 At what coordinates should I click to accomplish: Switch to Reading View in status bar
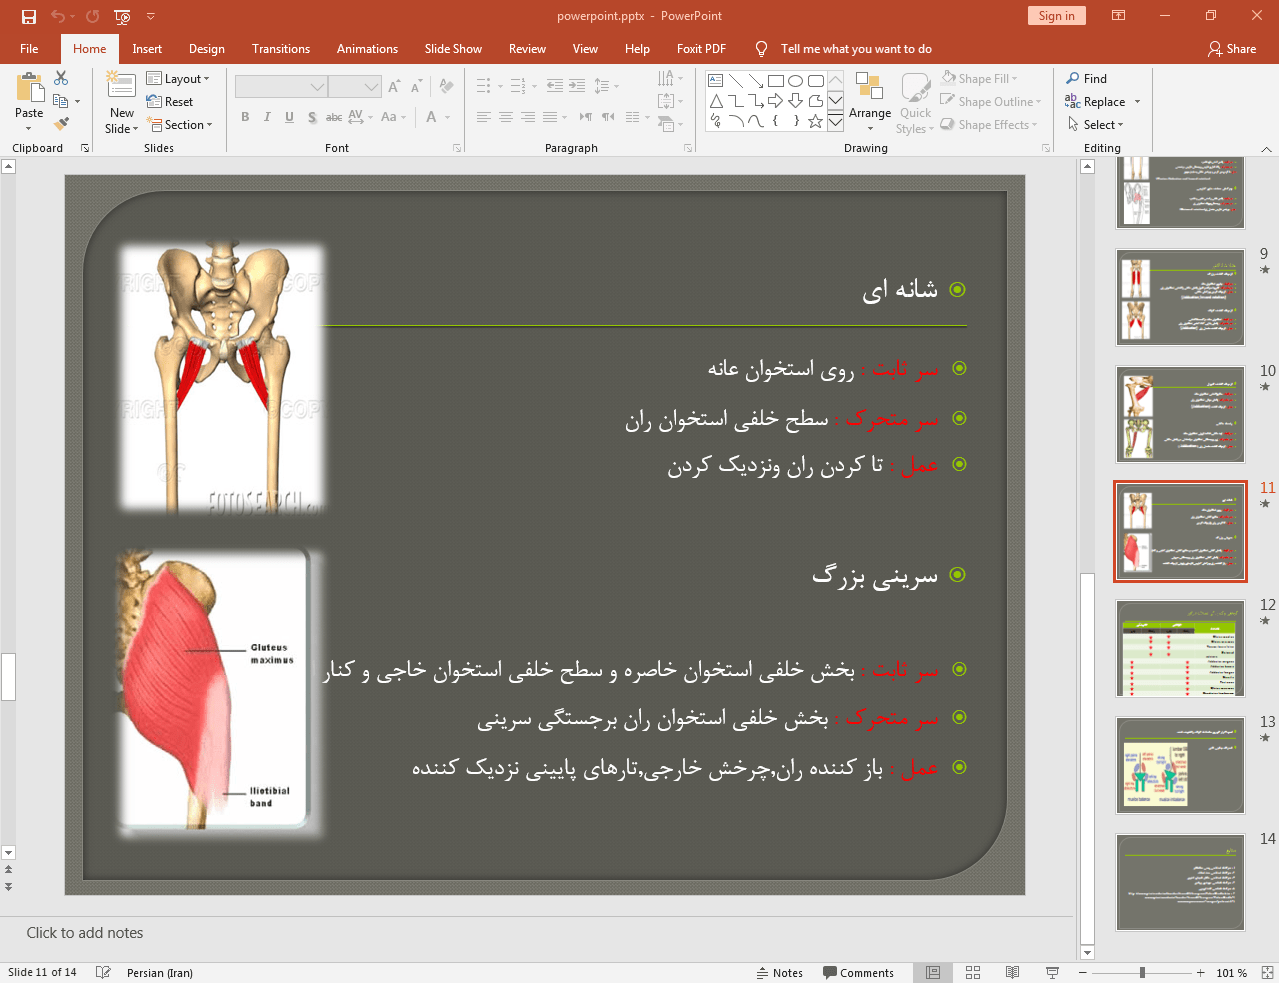pos(1012,972)
